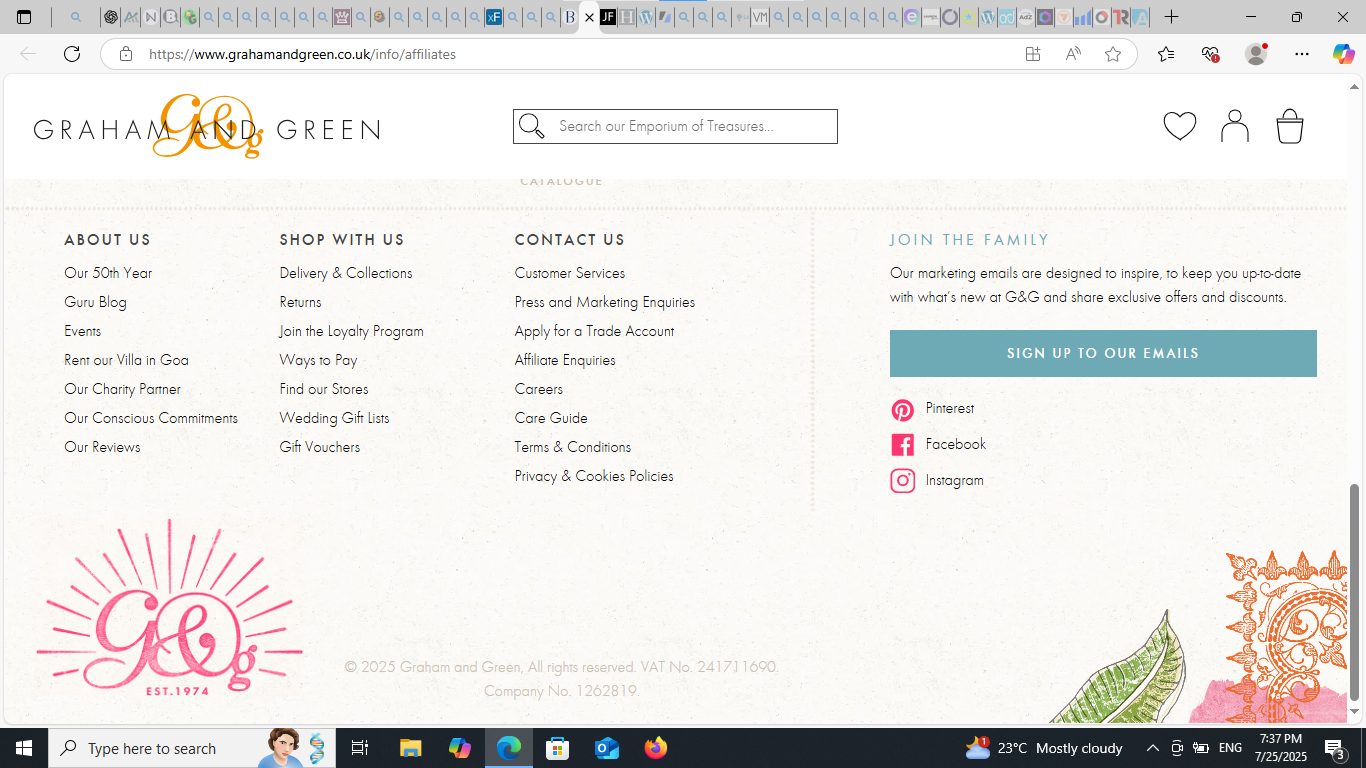
Task: Open the Returns link
Action: click(x=300, y=302)
